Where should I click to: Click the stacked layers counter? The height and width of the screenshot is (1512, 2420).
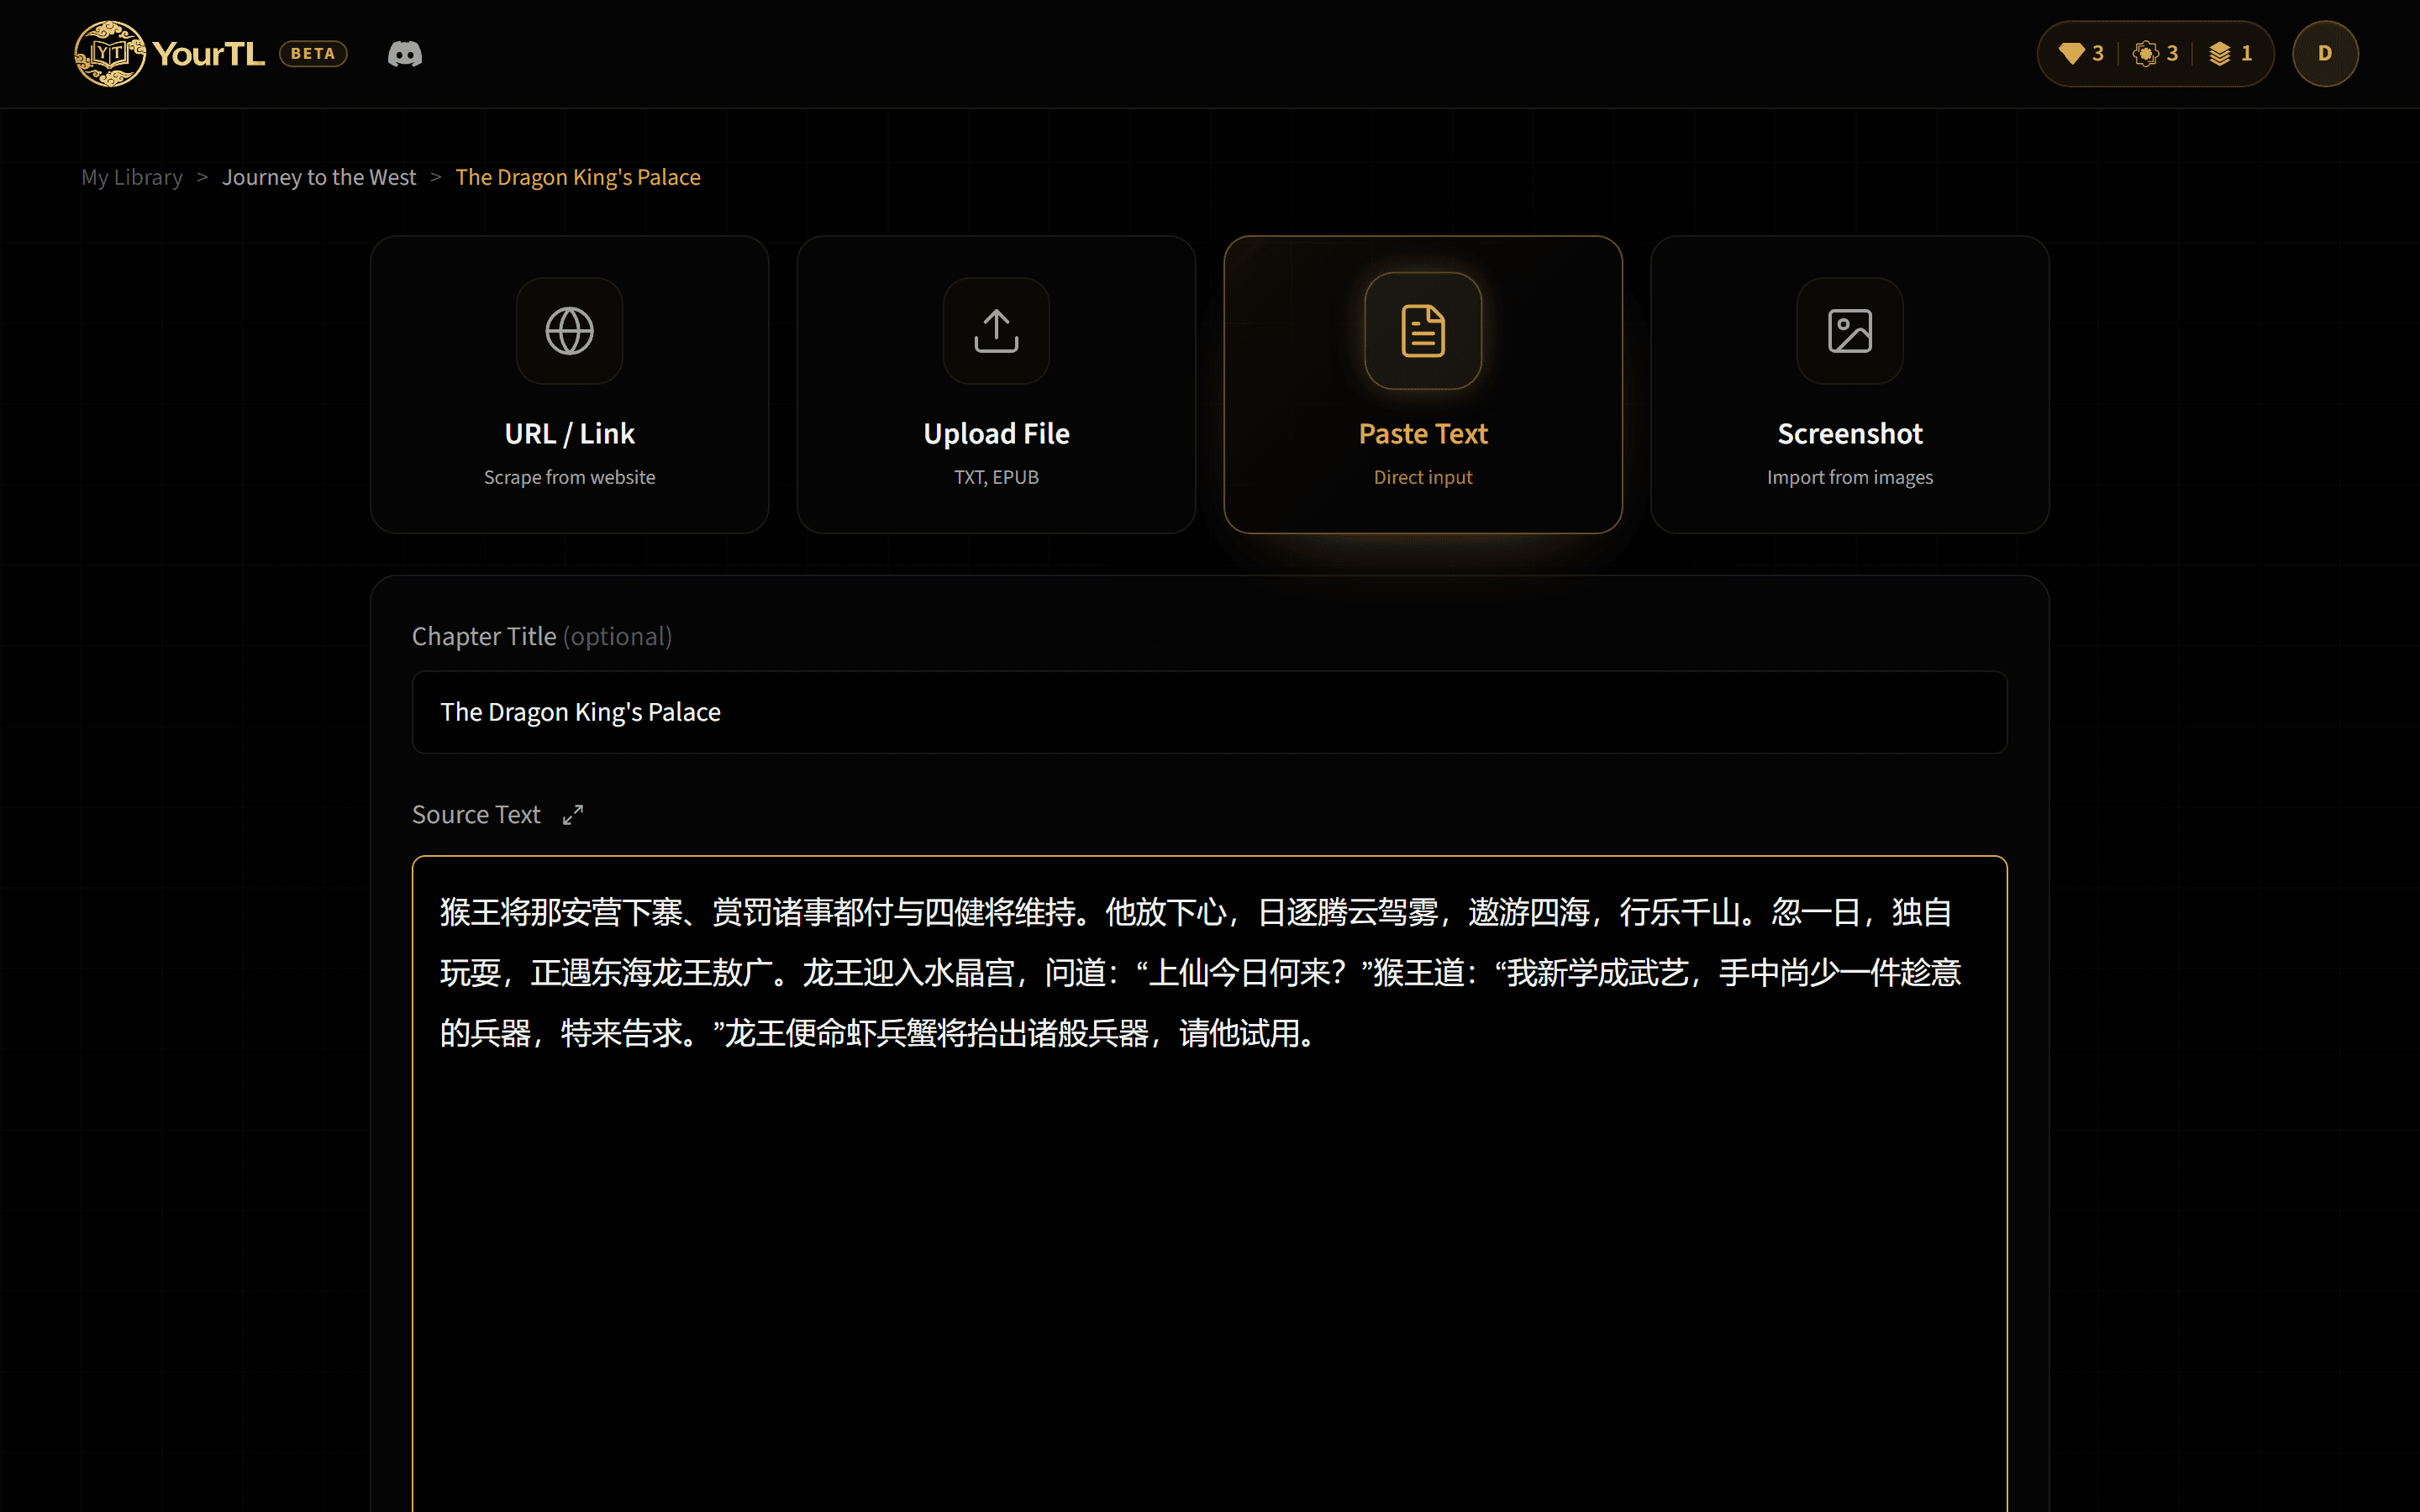[2230, 54]
